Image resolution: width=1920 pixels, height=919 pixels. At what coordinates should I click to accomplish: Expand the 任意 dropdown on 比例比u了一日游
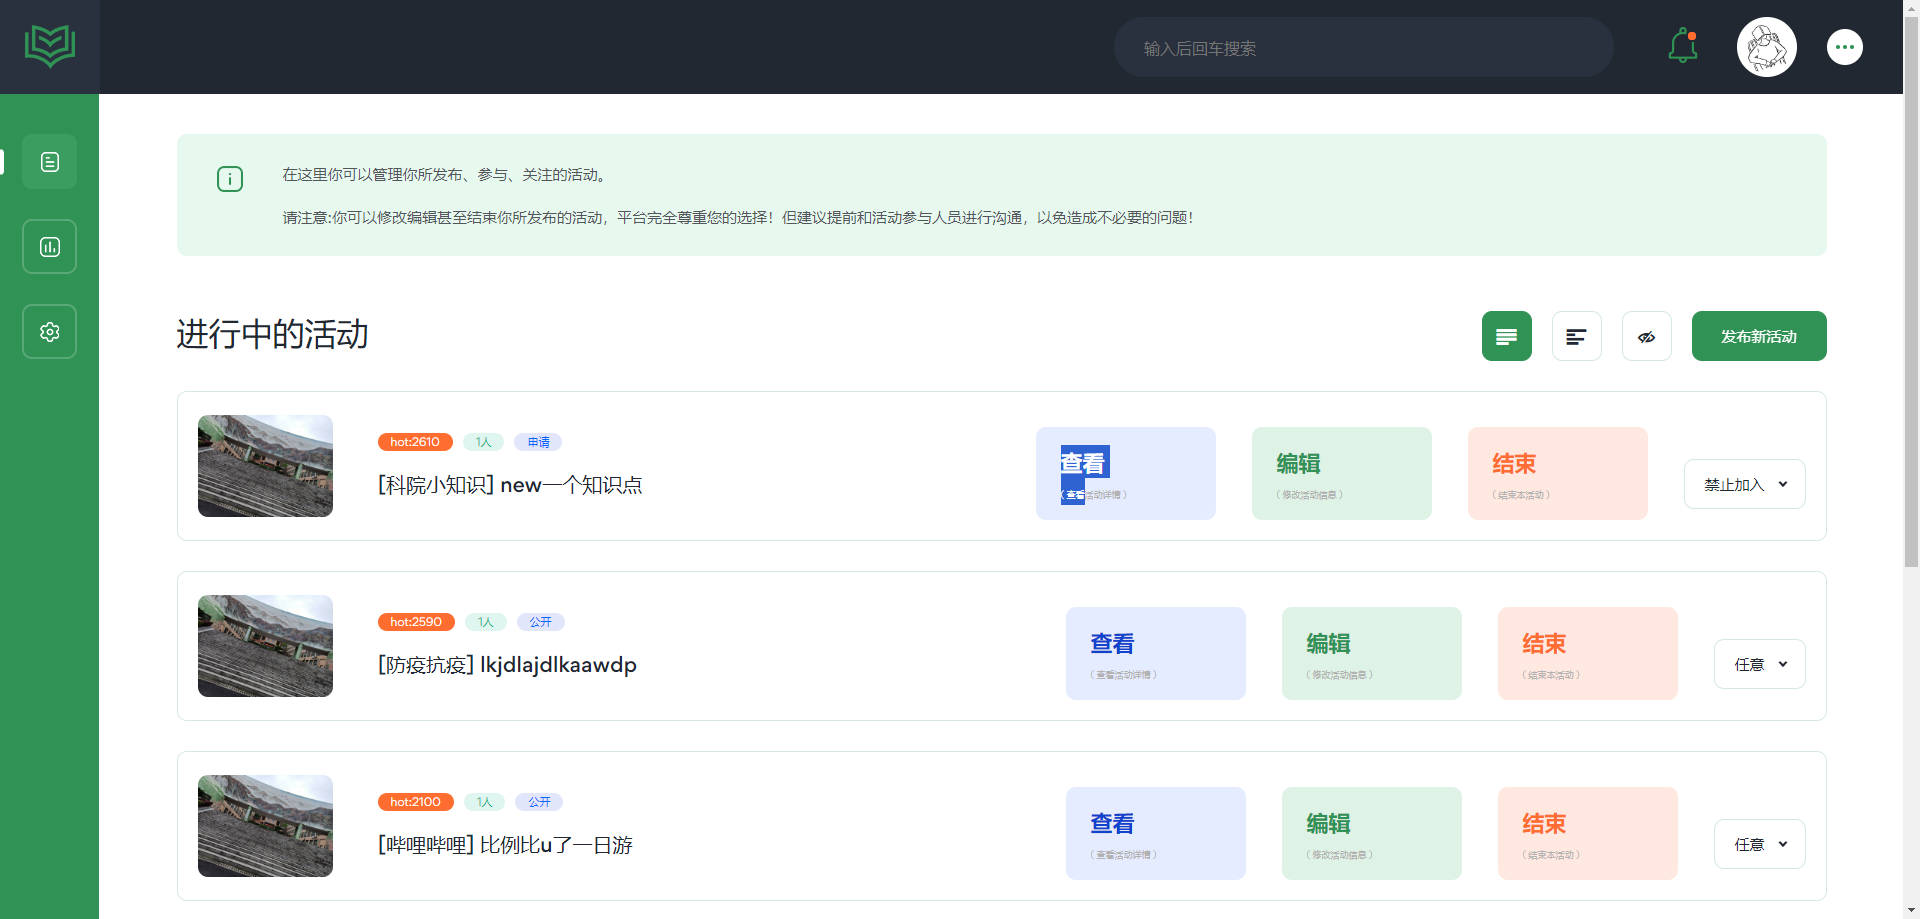[x=1759, y=843]
